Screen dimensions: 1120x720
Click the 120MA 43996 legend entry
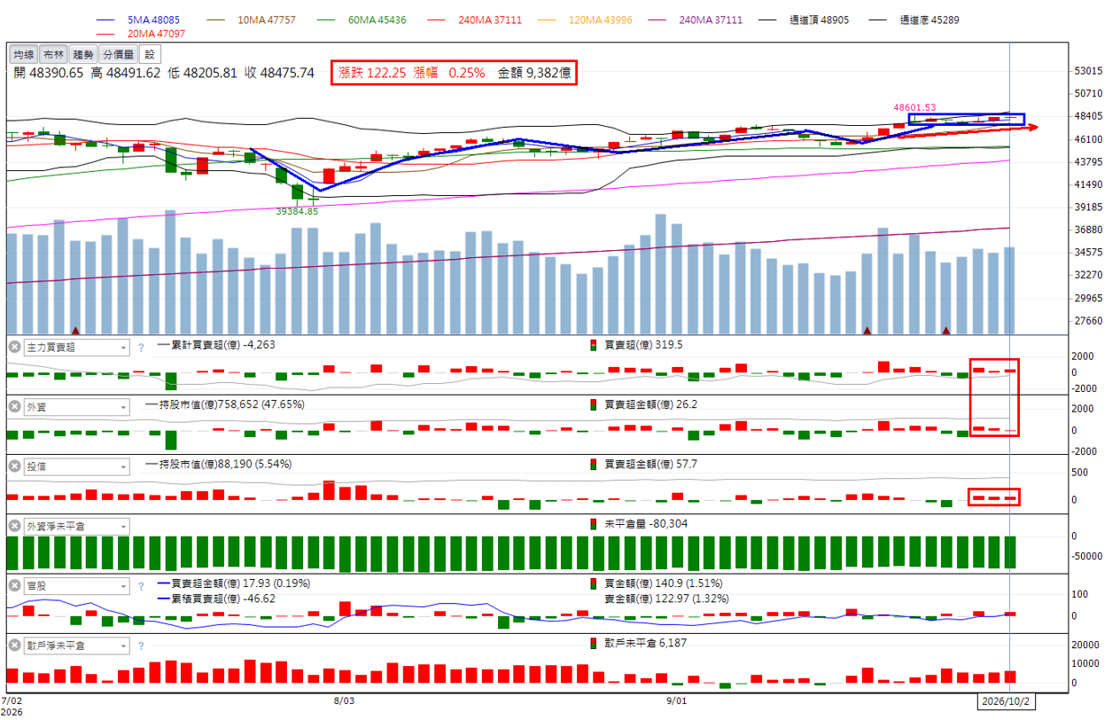tap(585, 20)
